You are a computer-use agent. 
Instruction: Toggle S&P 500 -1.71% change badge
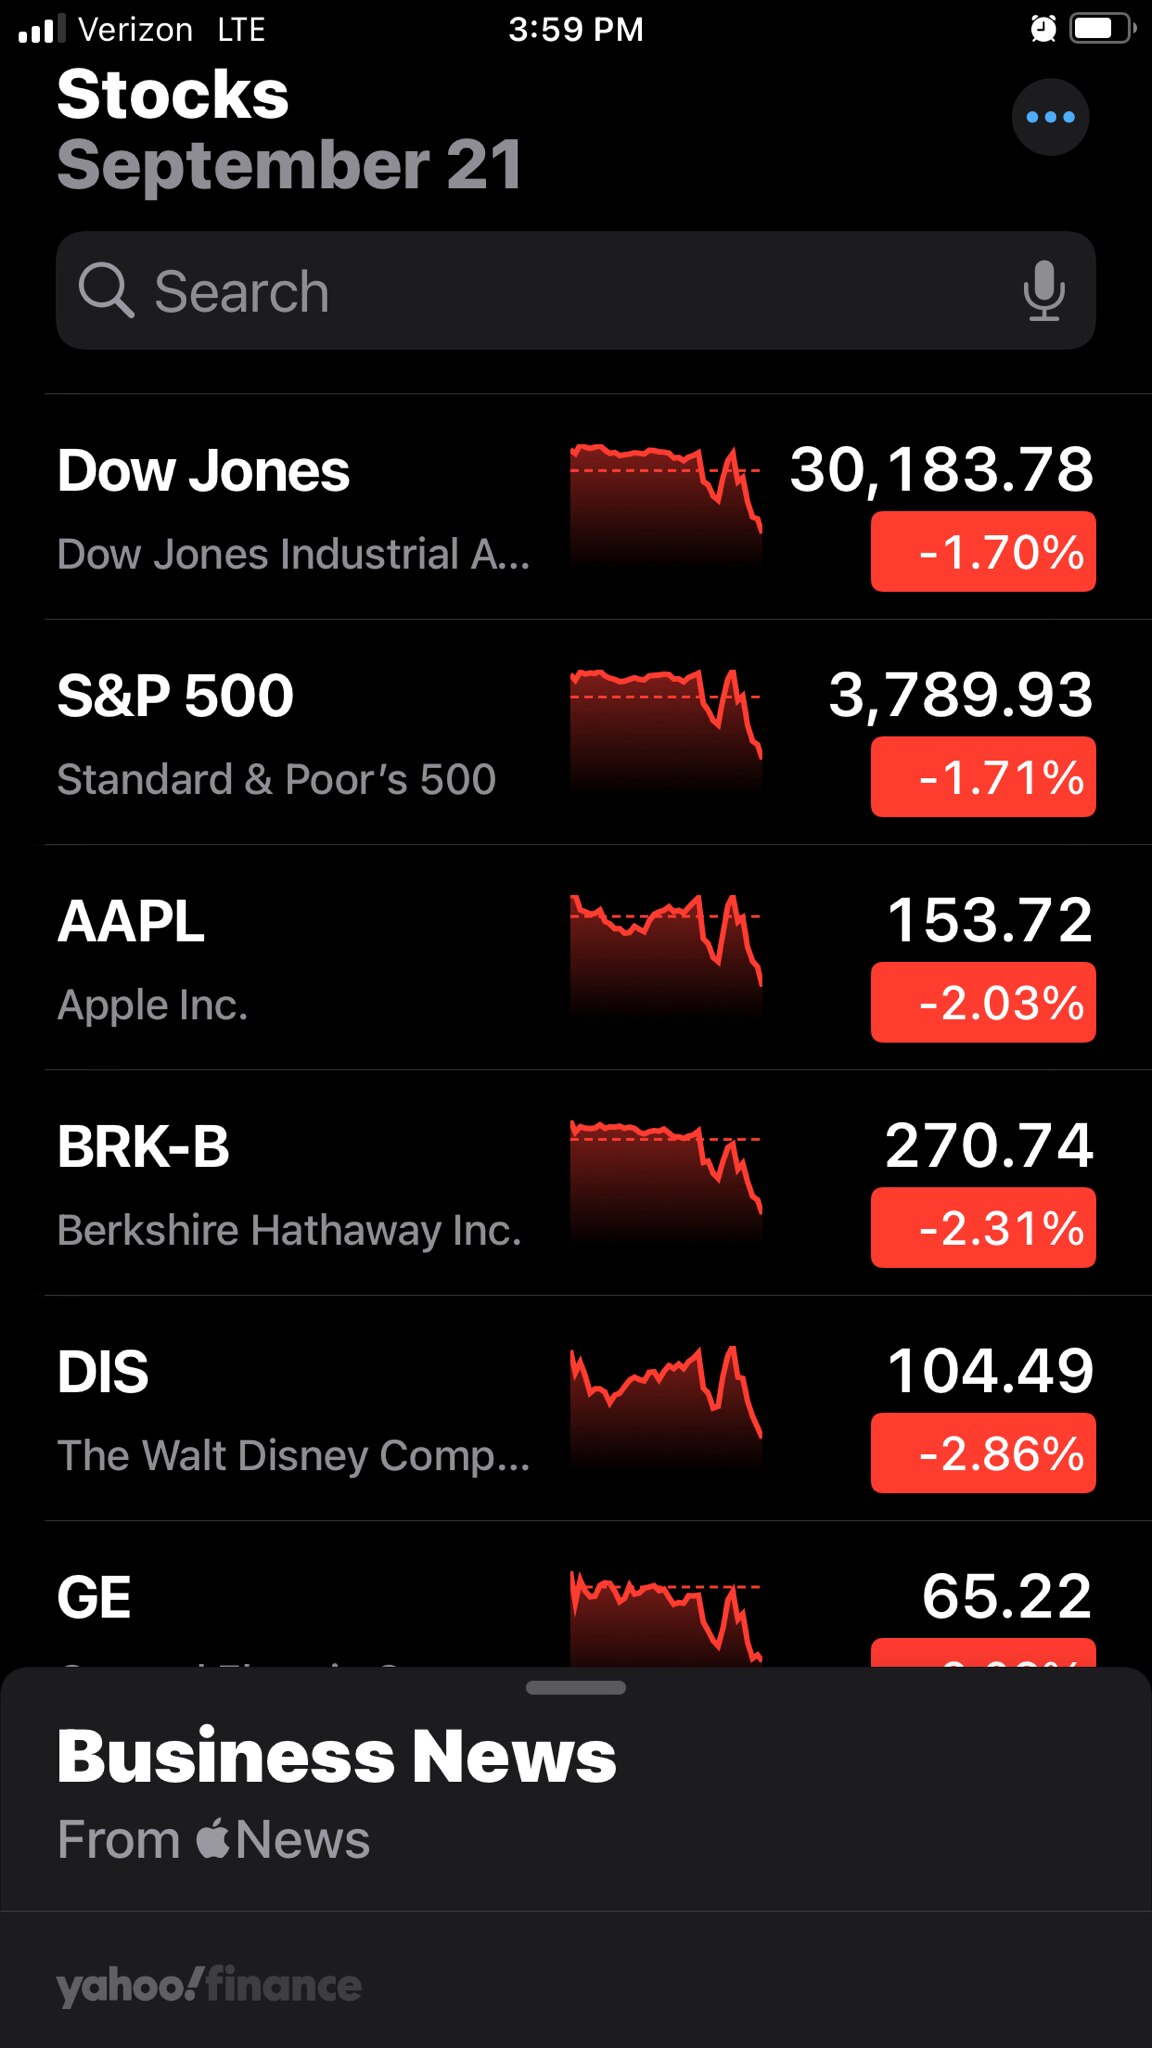[x=983, y=777]
